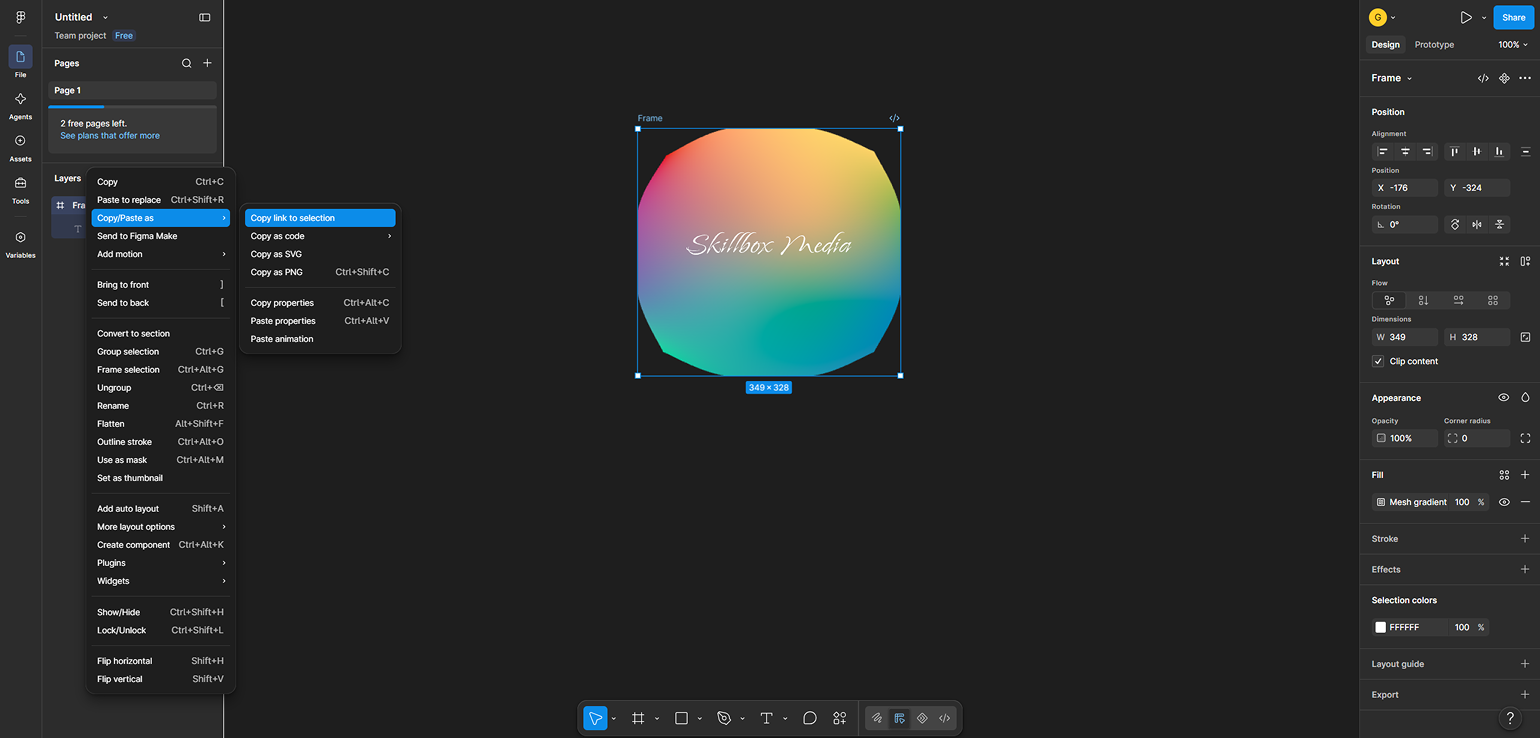The height and width of the screenshot is (738, 1540).
Task: Open the Figma main menu logo
Action: [20, 17]
